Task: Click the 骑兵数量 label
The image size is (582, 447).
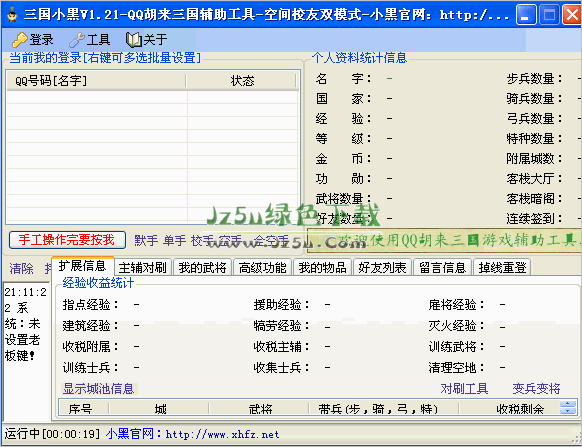Action: [534, 98]
